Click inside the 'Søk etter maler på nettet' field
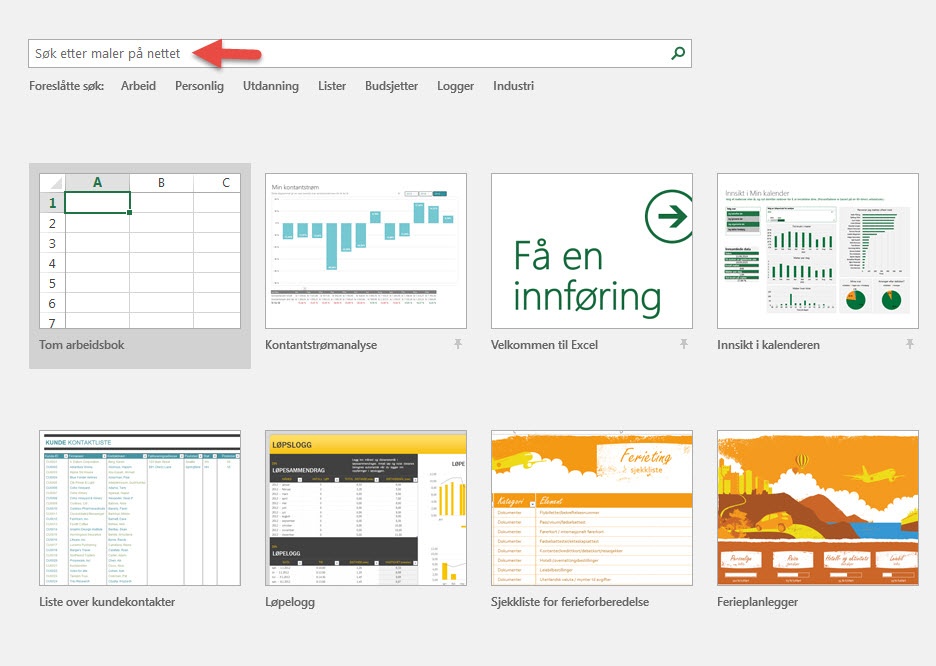The height and width of the screenshot is (666, 936). pos(300,54)
